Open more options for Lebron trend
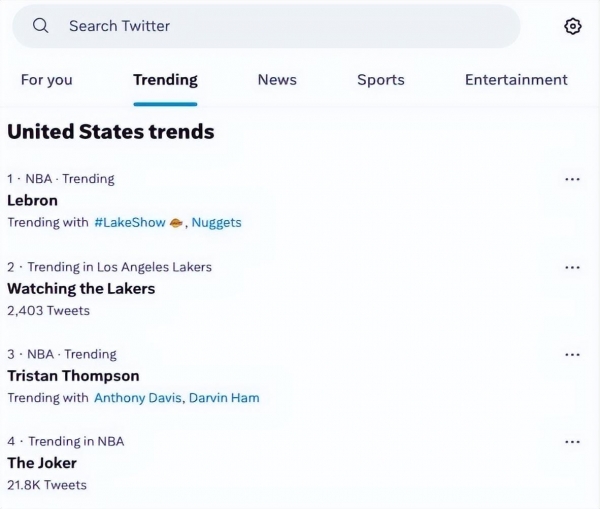This screenshot has width=600, height=509. point(572,180)
